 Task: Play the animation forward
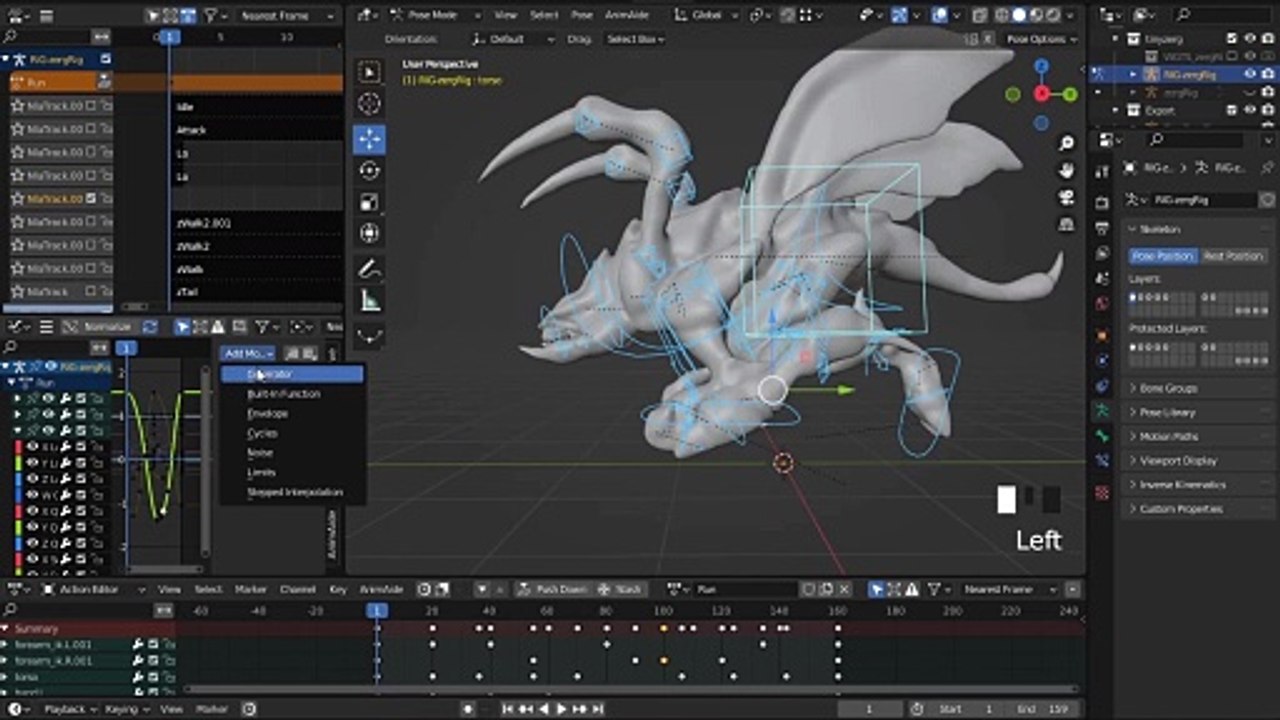562,709
